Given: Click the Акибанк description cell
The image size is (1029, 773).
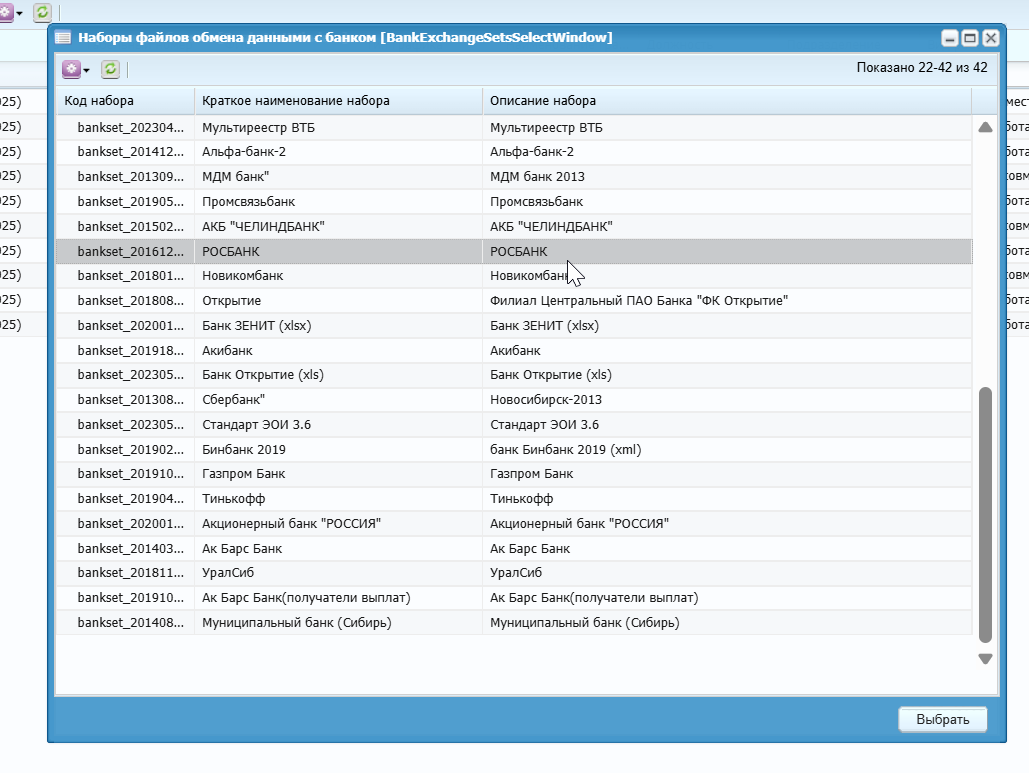Looking at the screenshot, I should tap(726, 351).
